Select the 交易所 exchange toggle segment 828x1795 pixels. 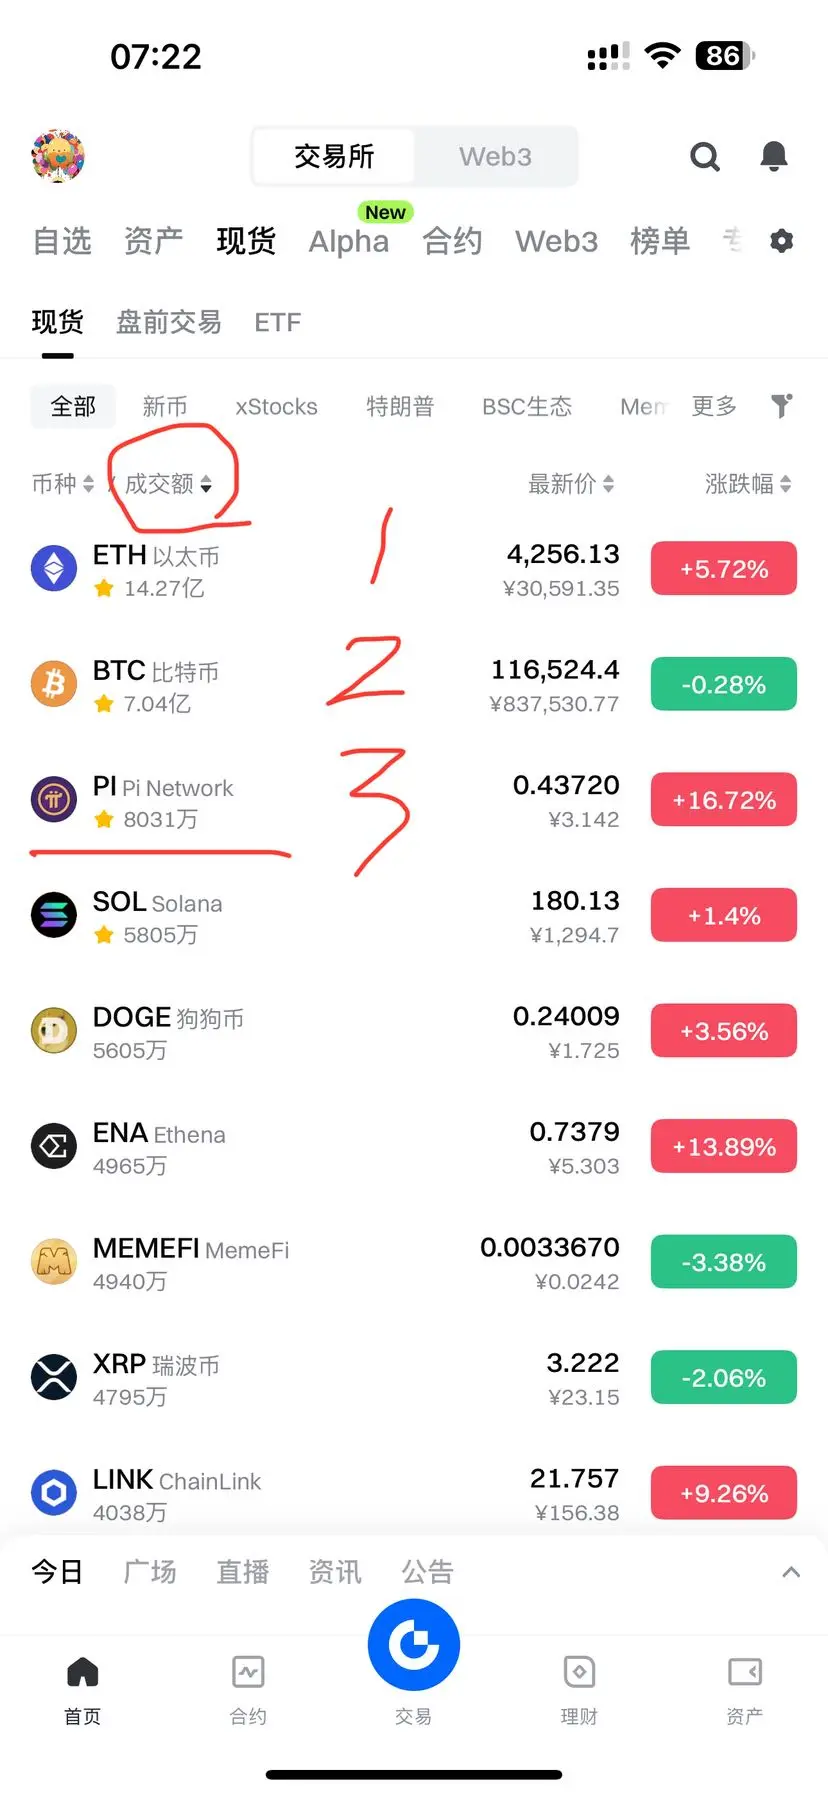pos(334,157)
